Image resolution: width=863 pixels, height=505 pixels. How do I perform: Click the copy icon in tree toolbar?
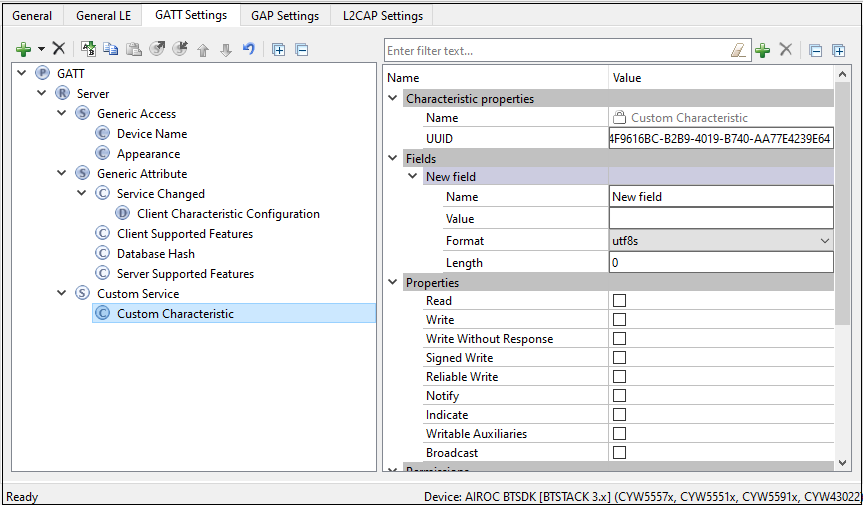click(110, 49)
